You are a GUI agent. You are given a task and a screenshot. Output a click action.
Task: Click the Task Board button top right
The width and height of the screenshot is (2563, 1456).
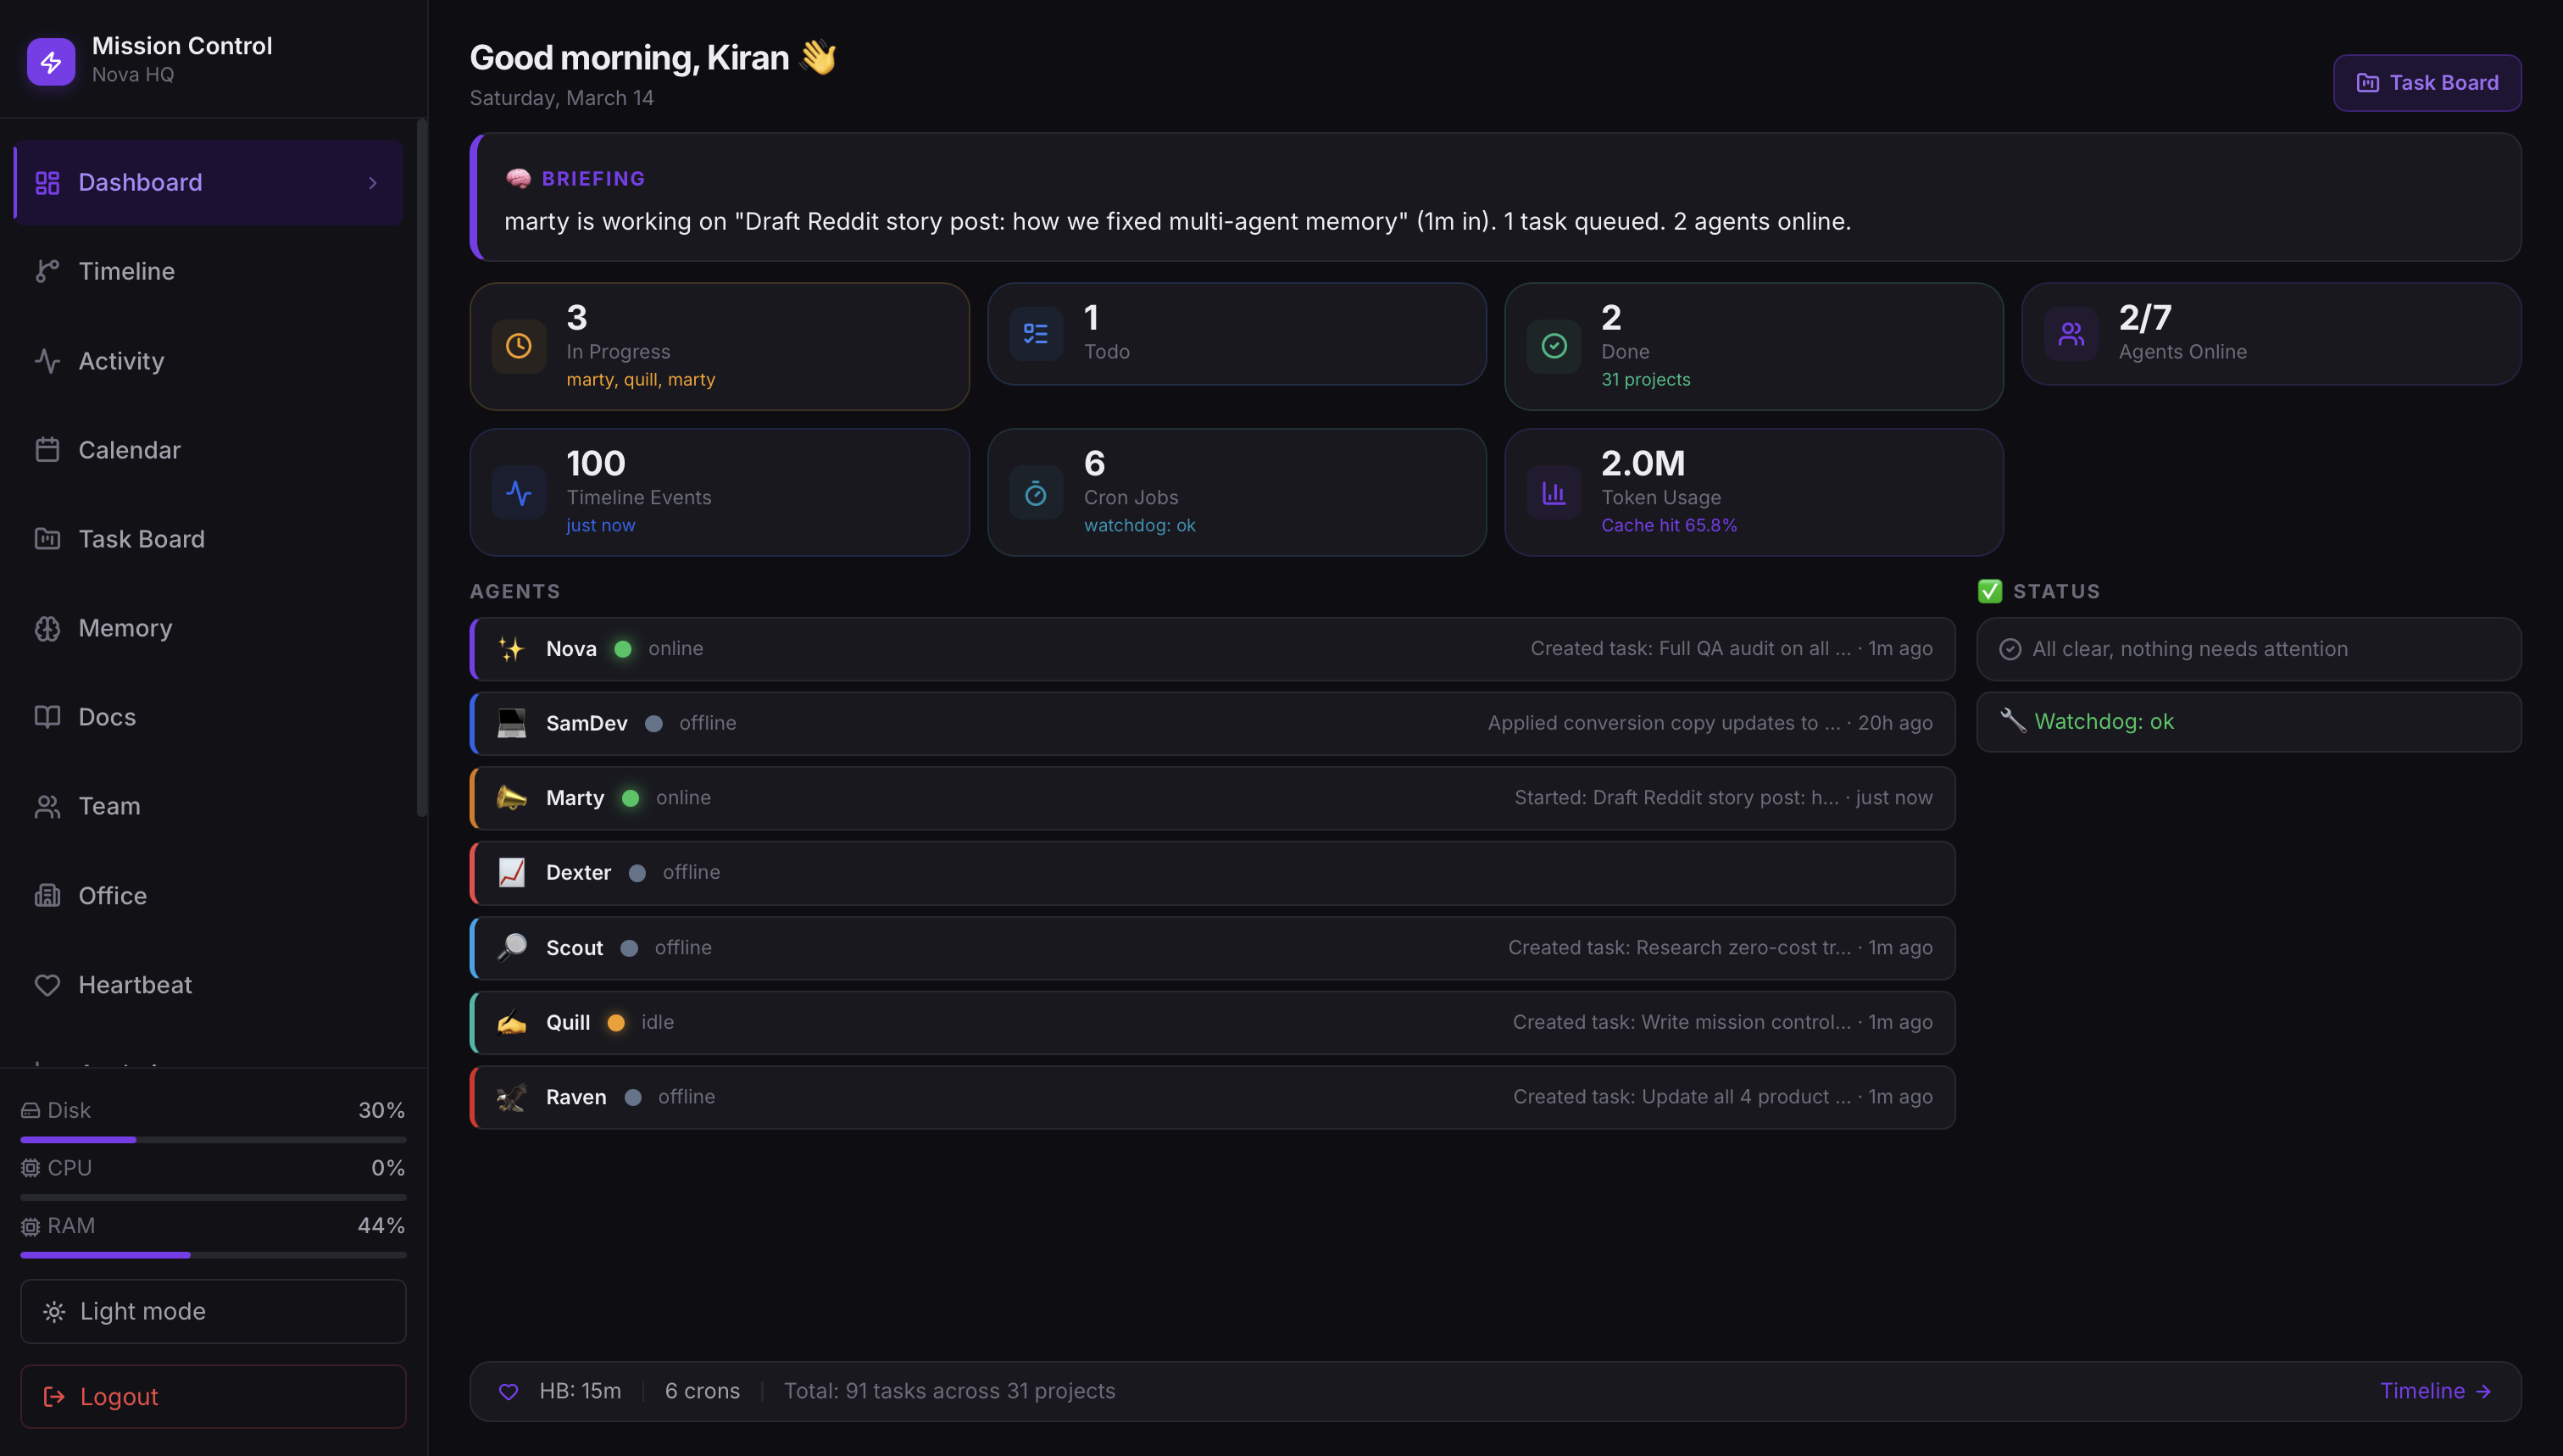pyautogui.click(x=2427, y=82)
